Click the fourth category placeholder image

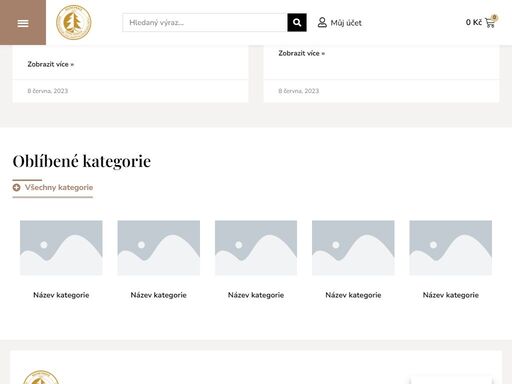[x=353, y=248]
